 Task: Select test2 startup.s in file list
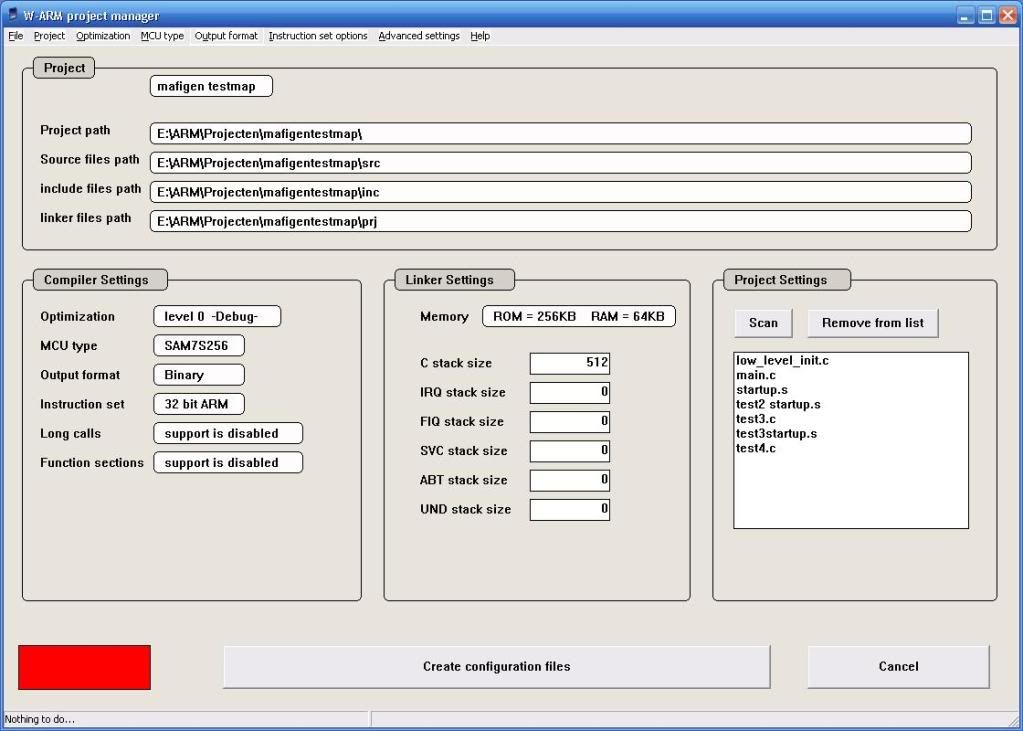778,405
